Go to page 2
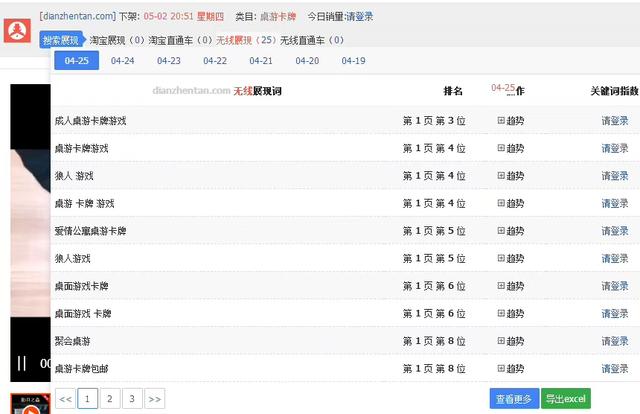640x414 pixels. coord(110,398)
